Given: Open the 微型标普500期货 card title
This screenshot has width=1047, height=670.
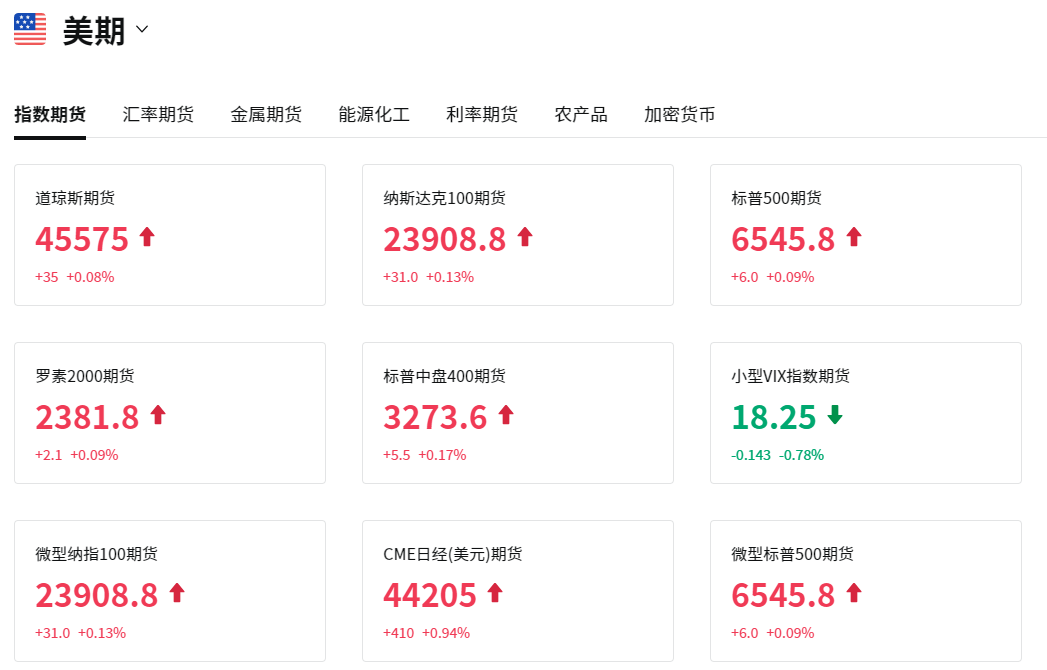Looking at the screenshot, I should pyautogui.click(x=793, y=554).
